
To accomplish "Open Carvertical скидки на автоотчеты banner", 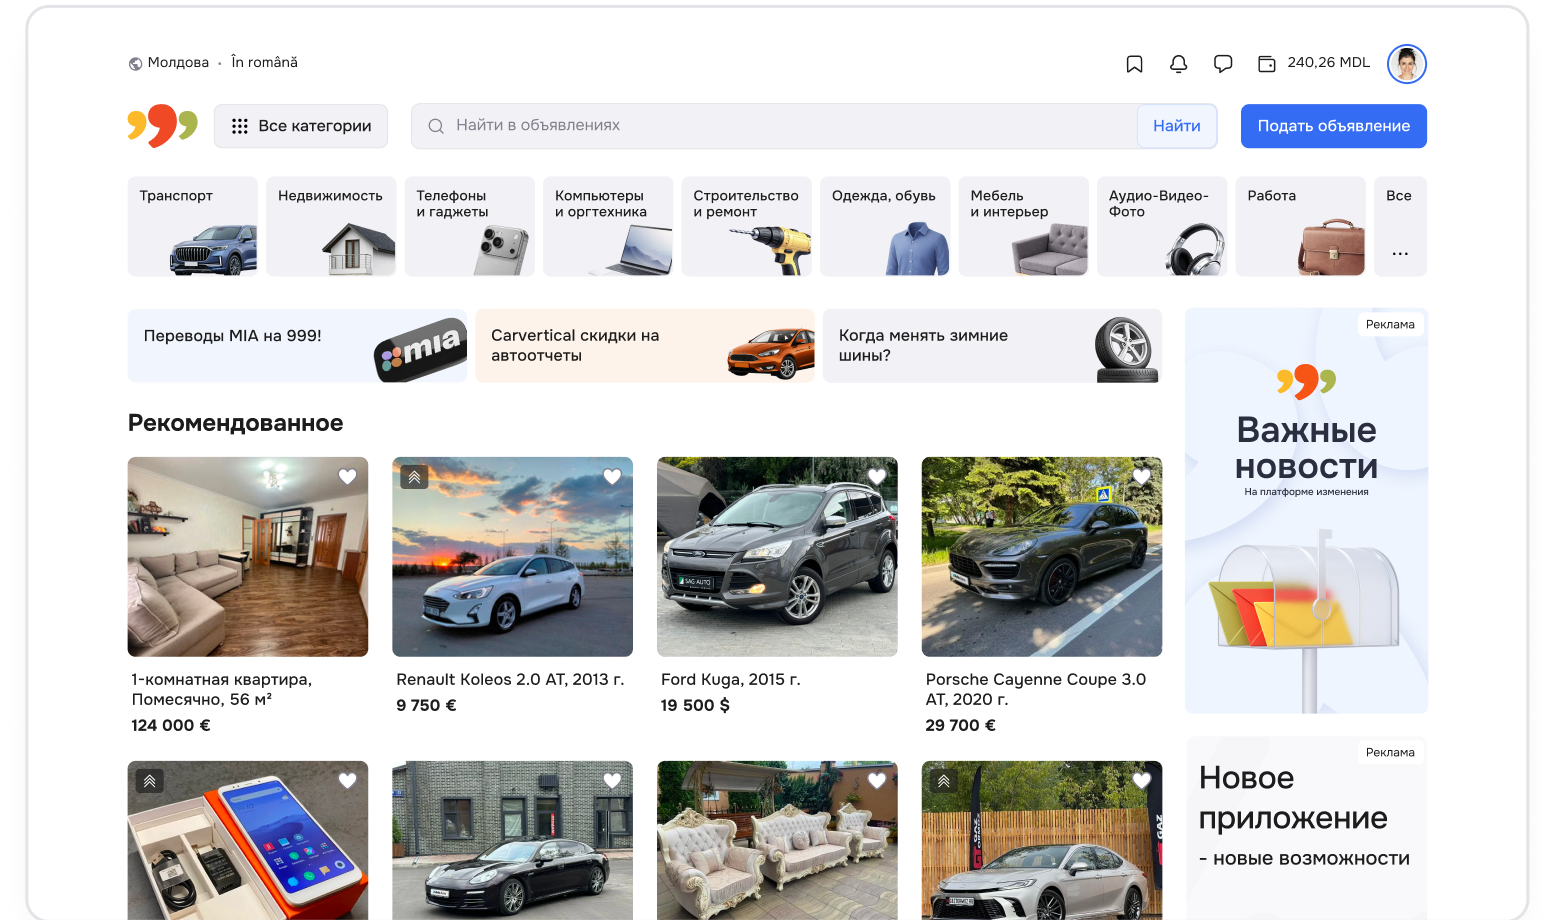I will coord(645,346).
